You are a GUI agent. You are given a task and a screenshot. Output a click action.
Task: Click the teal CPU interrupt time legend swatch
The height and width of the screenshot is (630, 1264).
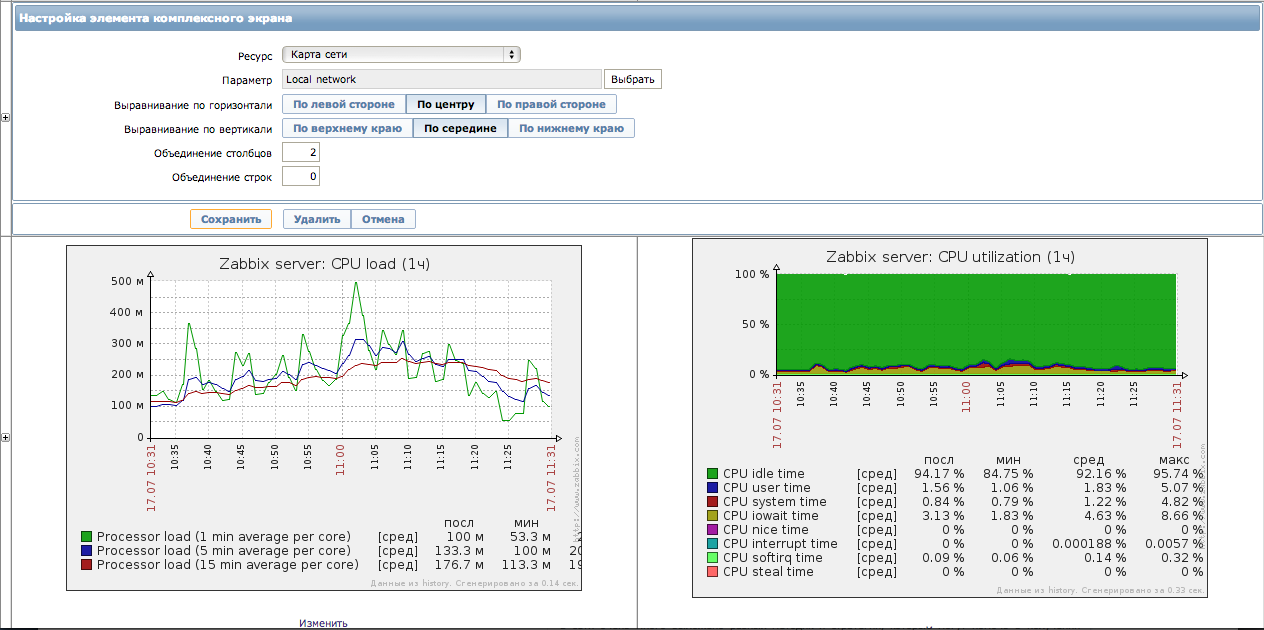(712, 544)
